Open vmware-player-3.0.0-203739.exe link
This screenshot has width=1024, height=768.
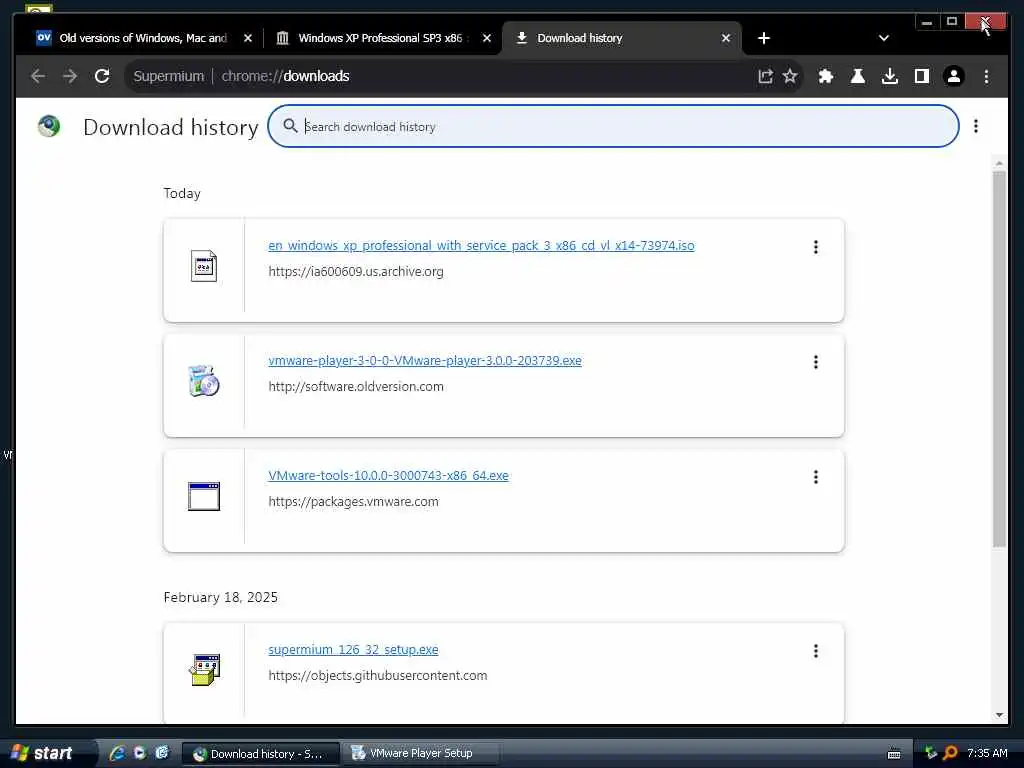click(x=425, y=360)
